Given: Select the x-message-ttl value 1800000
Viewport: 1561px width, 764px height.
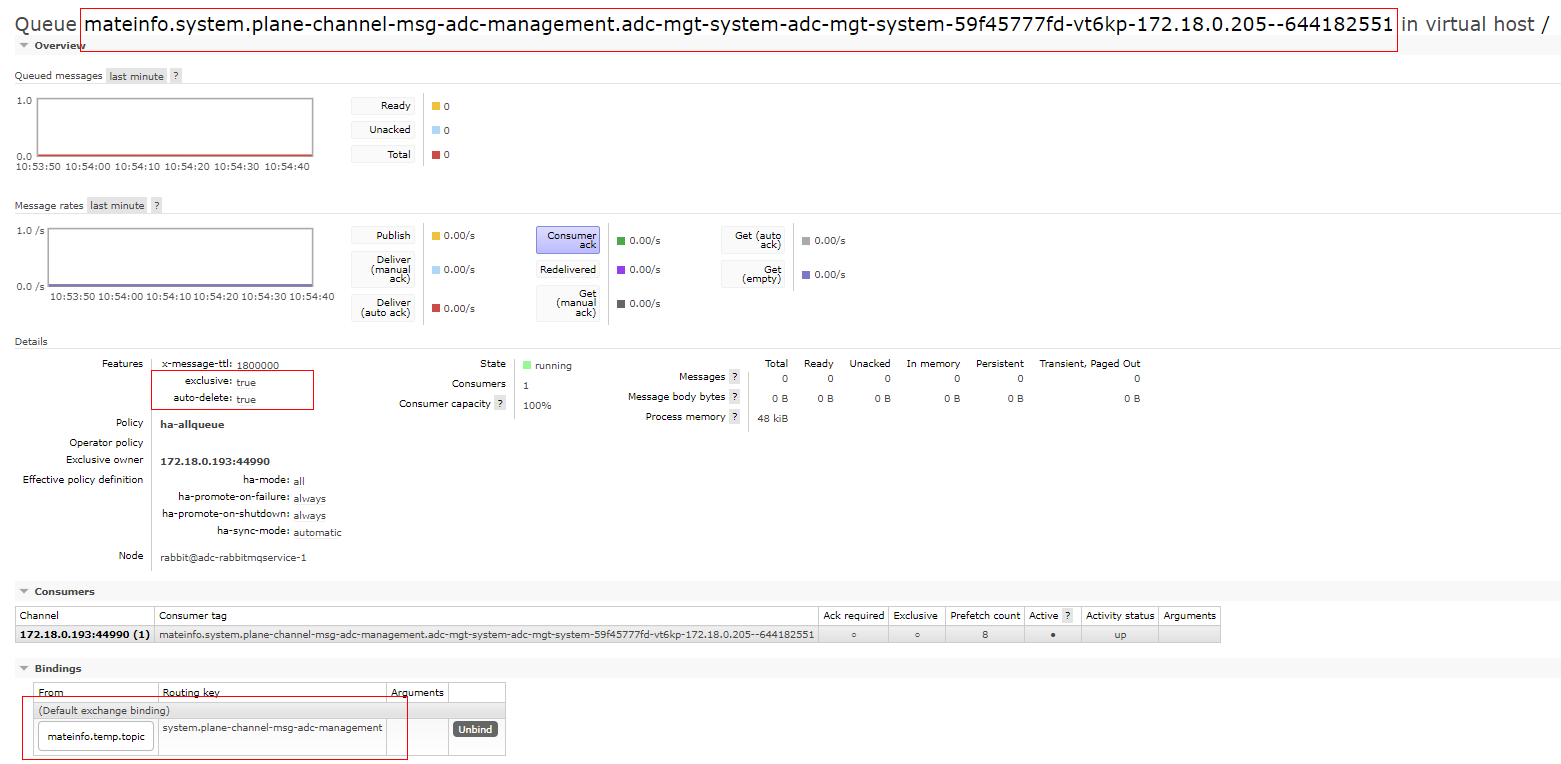Looking at the screenshot, I should (258, 365).
